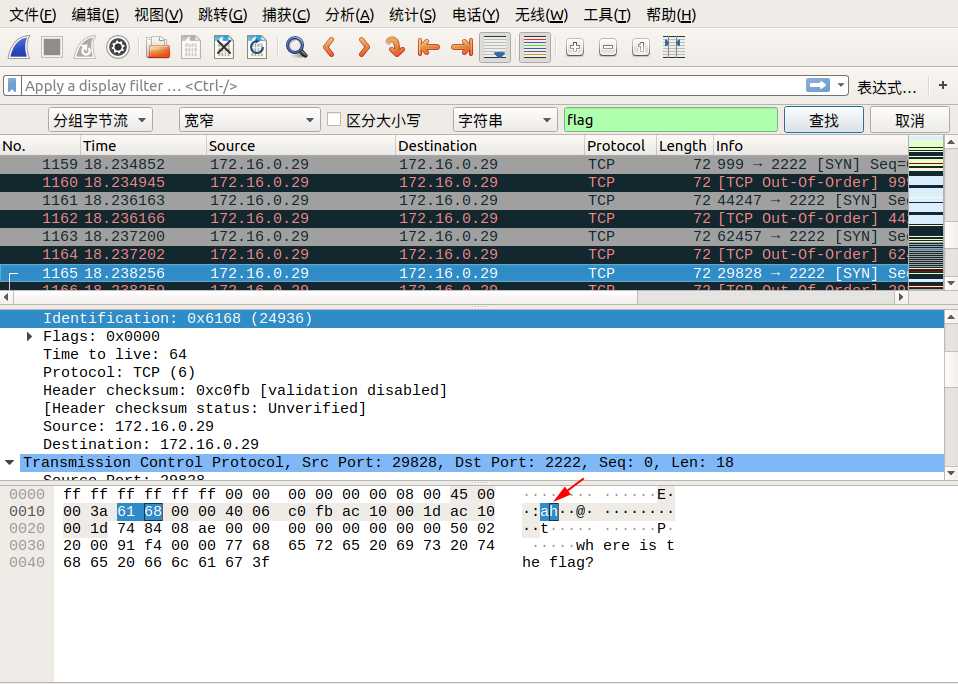Open the 分析(A) menu
The image size is (958, 684).
point(349,15)
